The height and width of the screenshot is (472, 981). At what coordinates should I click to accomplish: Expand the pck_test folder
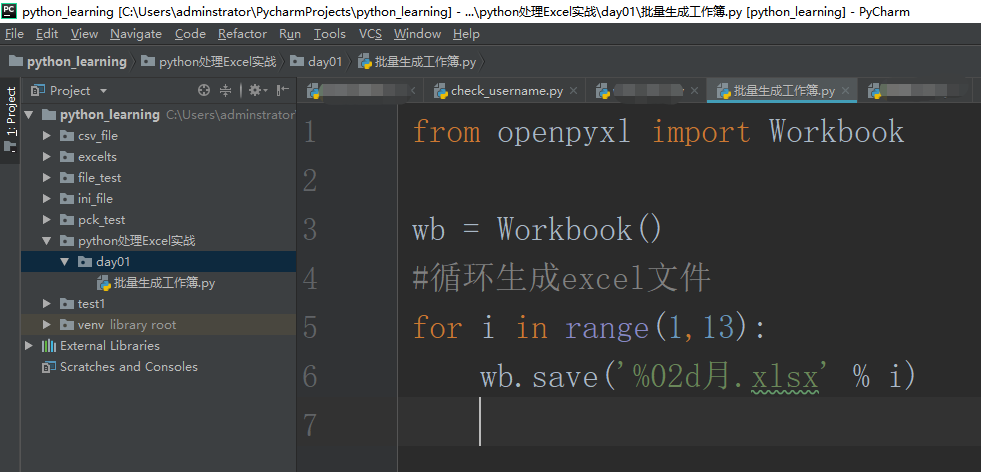[x=46, y=220]
